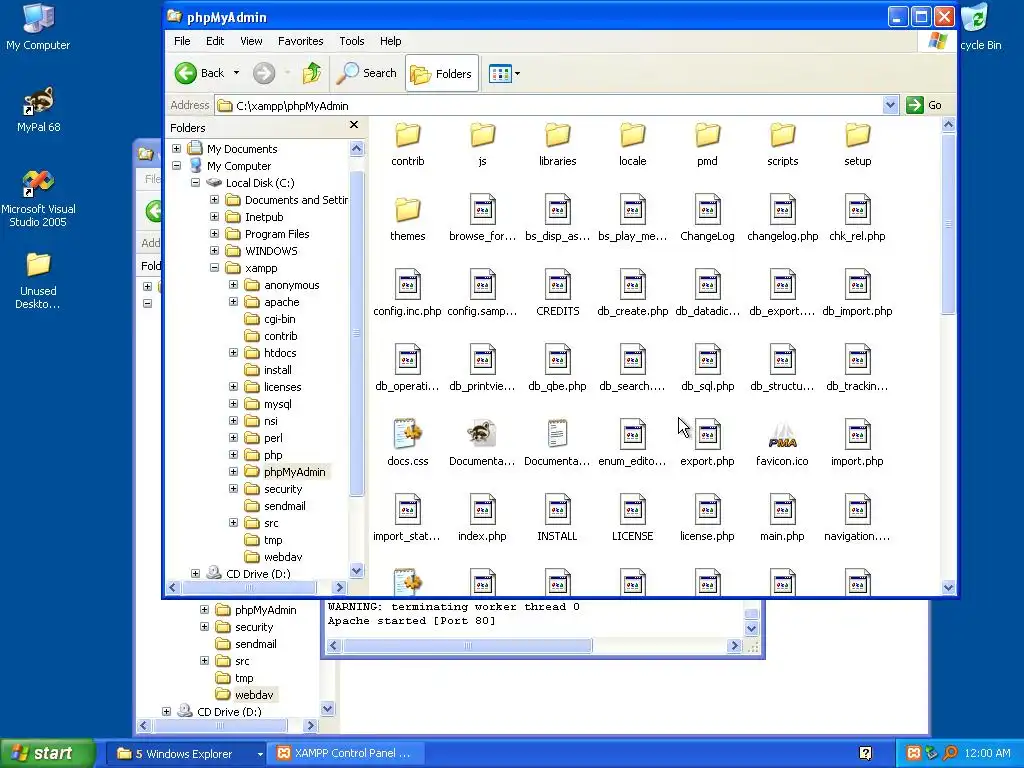Open the Back history dropdown arrow

[x=236, y=73]
